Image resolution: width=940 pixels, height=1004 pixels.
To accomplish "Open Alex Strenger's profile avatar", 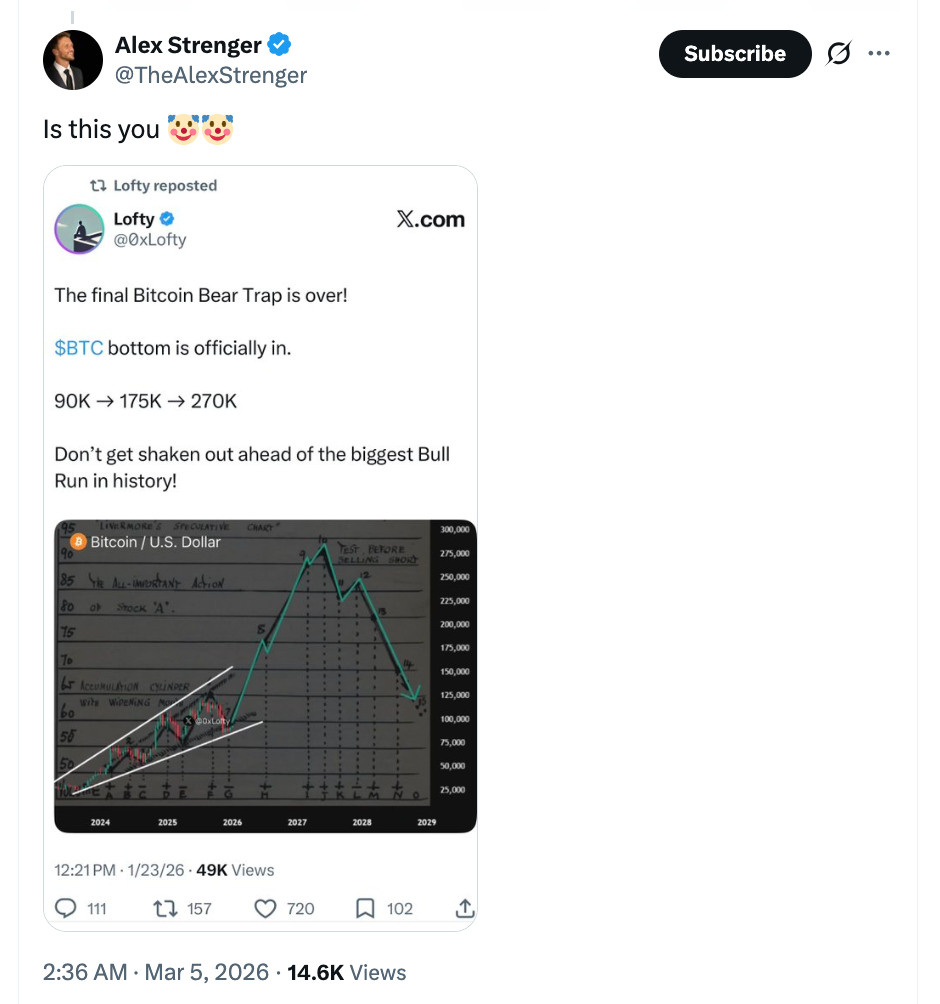I will pyautogui.click(x=73, y=60).
